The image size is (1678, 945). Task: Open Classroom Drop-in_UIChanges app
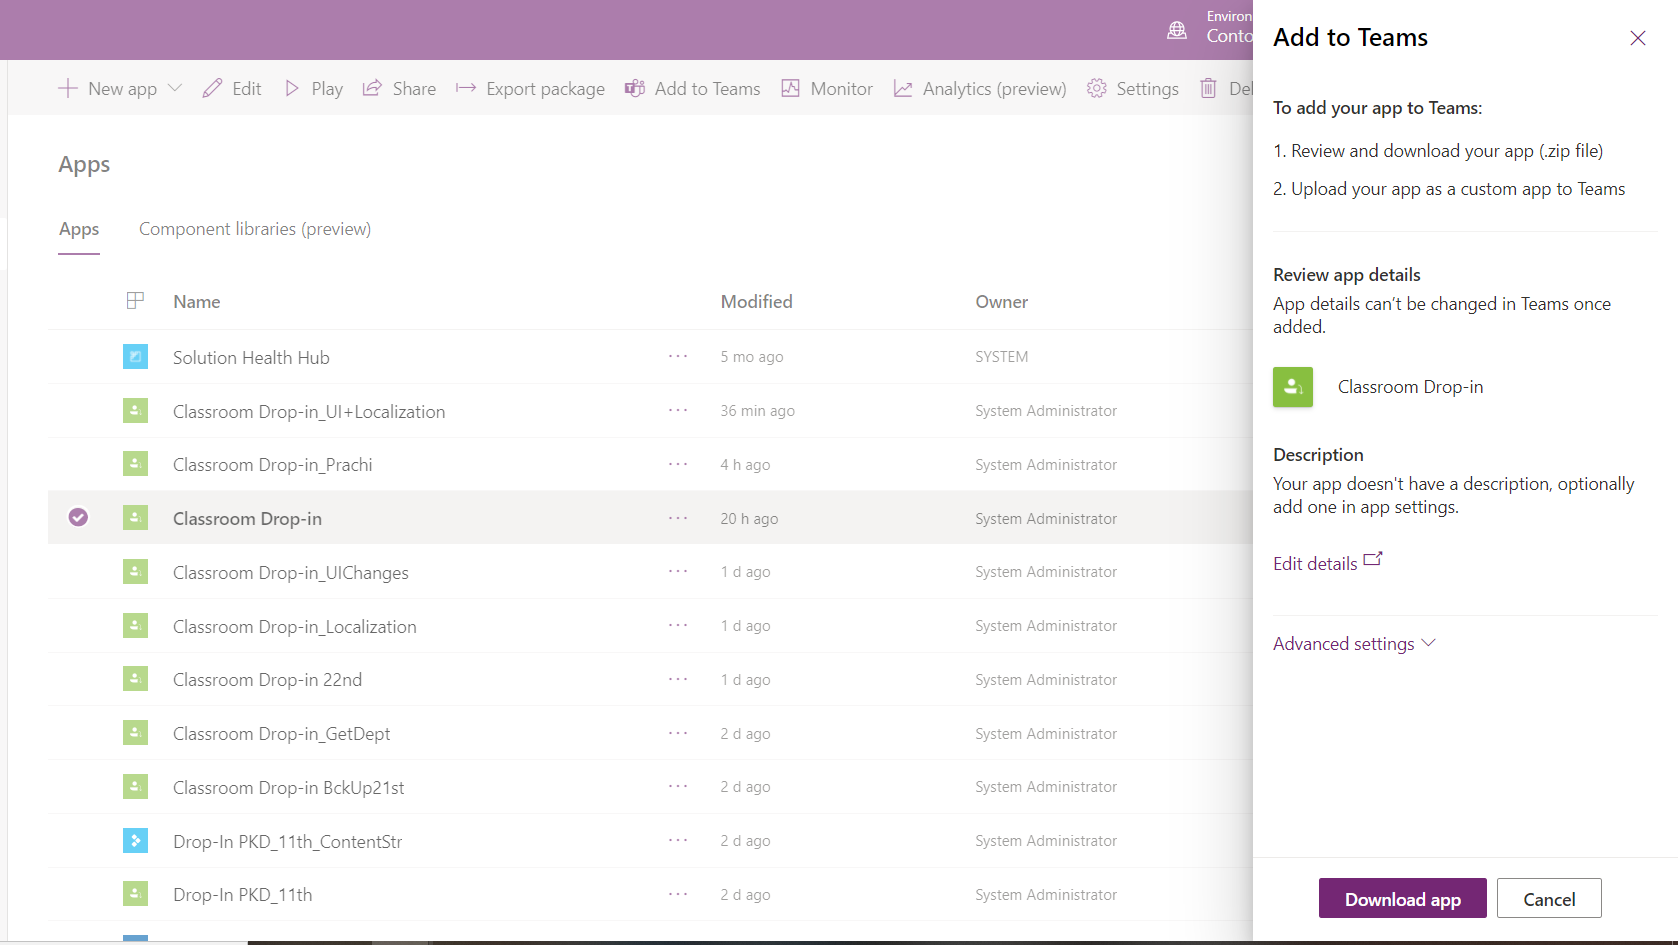point(291,573)
